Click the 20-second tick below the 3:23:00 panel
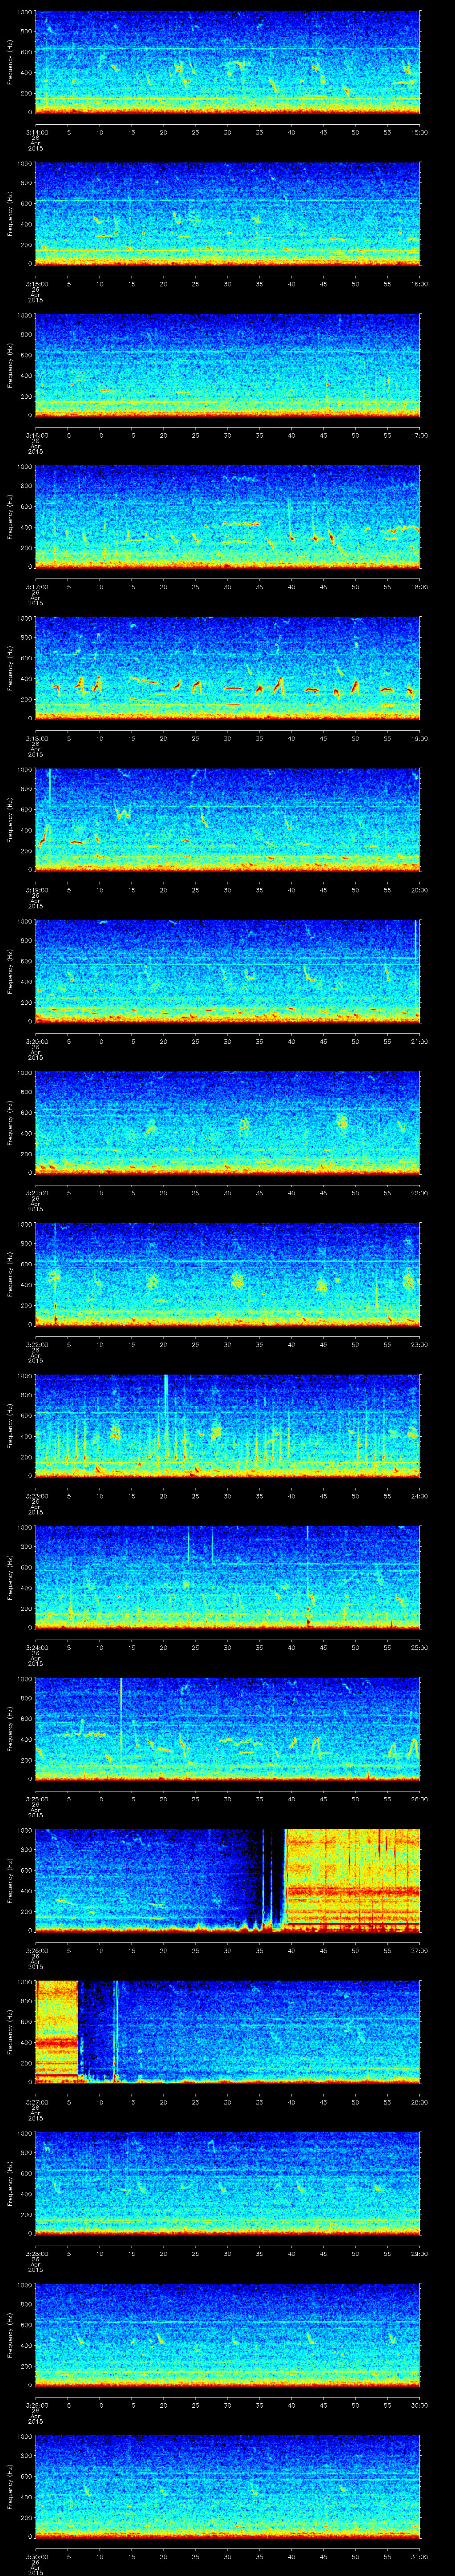 click(x=163, y=1495)
